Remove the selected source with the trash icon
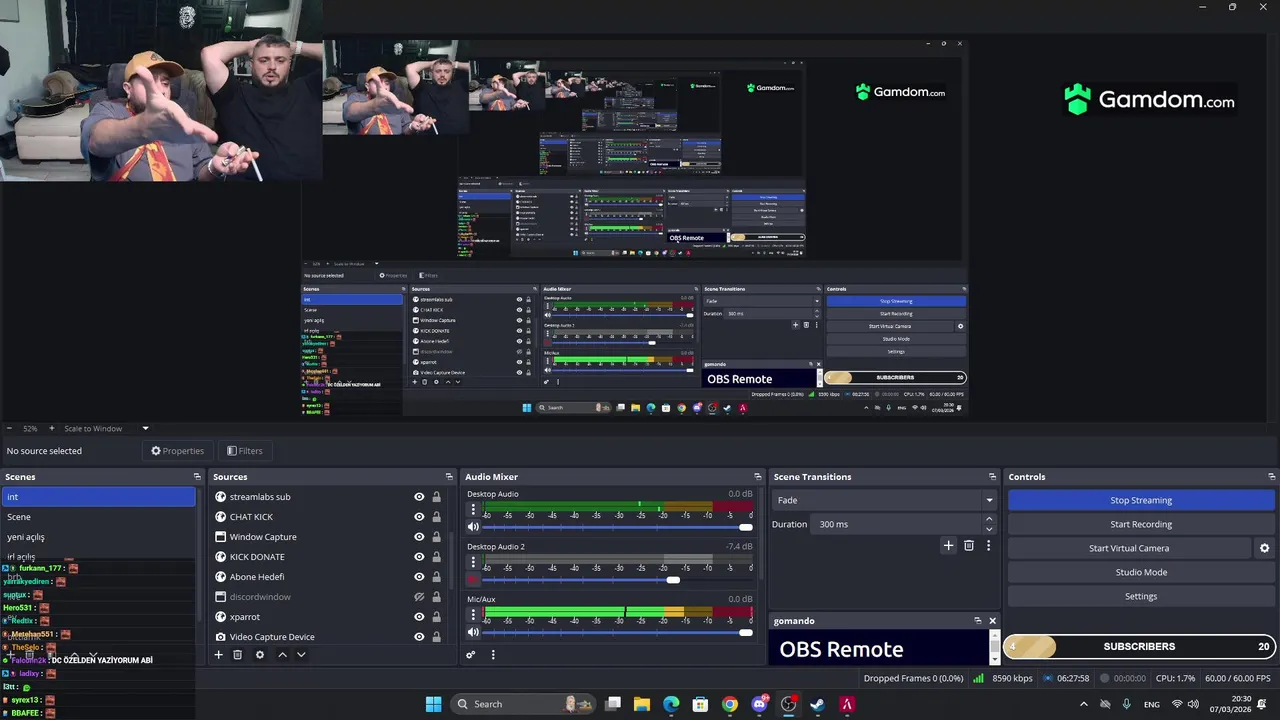 [x=238, y=655]
